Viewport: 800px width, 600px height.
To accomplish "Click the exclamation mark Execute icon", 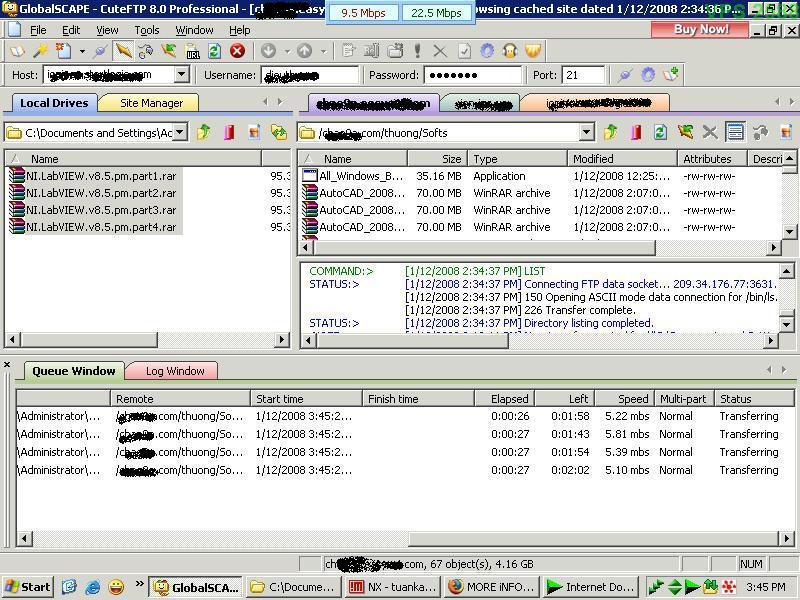I will tap(417, 51).
